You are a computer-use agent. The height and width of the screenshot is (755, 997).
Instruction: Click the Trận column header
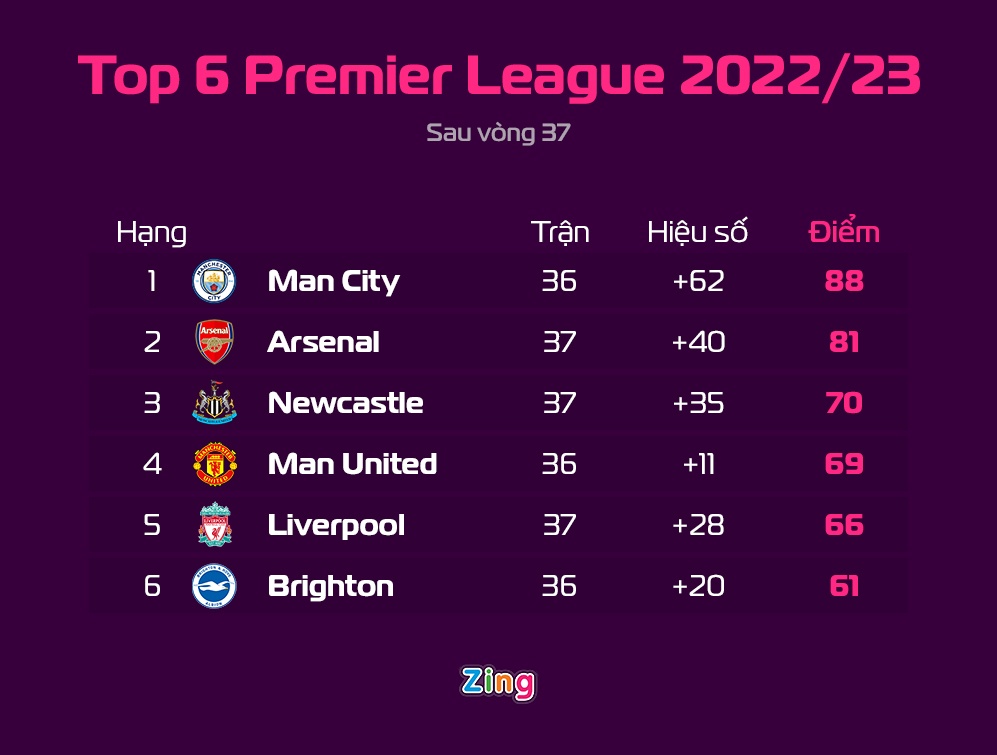[x=560, y=232]
